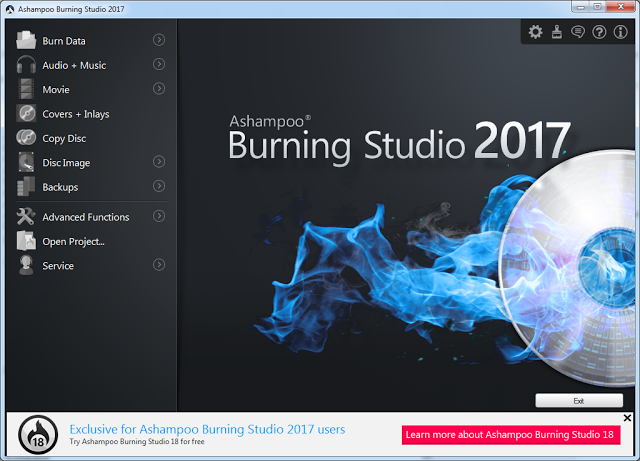This screenshot has height=461, width=640.
Task: Click the Covers + Inlays disc icon
Action: click(x=26, y=113)
